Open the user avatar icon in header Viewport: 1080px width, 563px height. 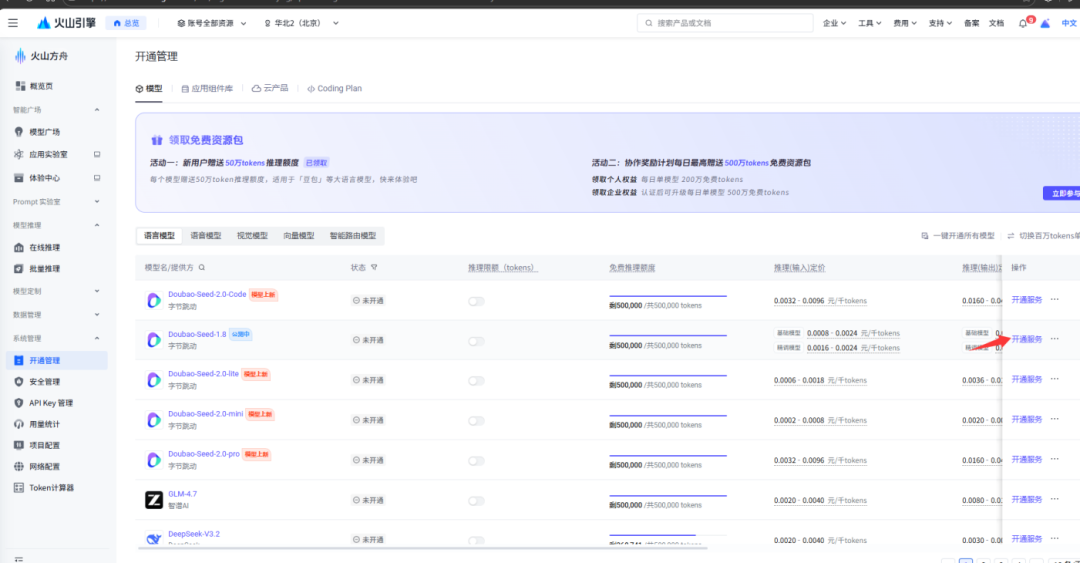point(1046,23)
